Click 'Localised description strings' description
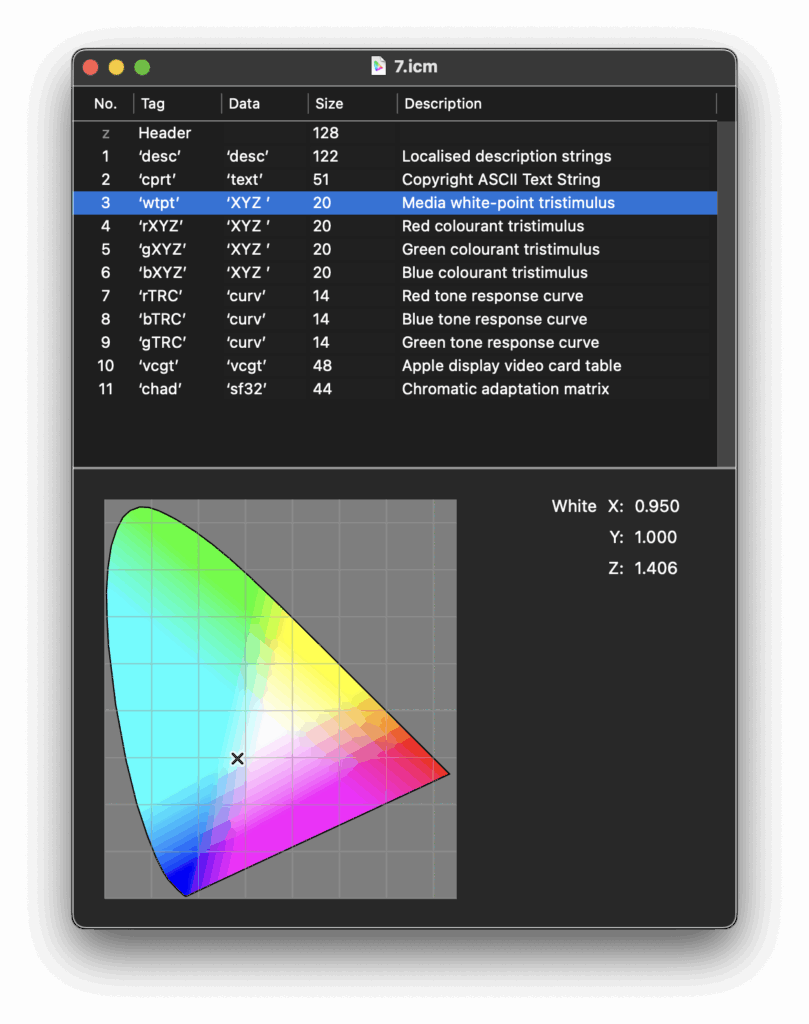 point(506,157)
